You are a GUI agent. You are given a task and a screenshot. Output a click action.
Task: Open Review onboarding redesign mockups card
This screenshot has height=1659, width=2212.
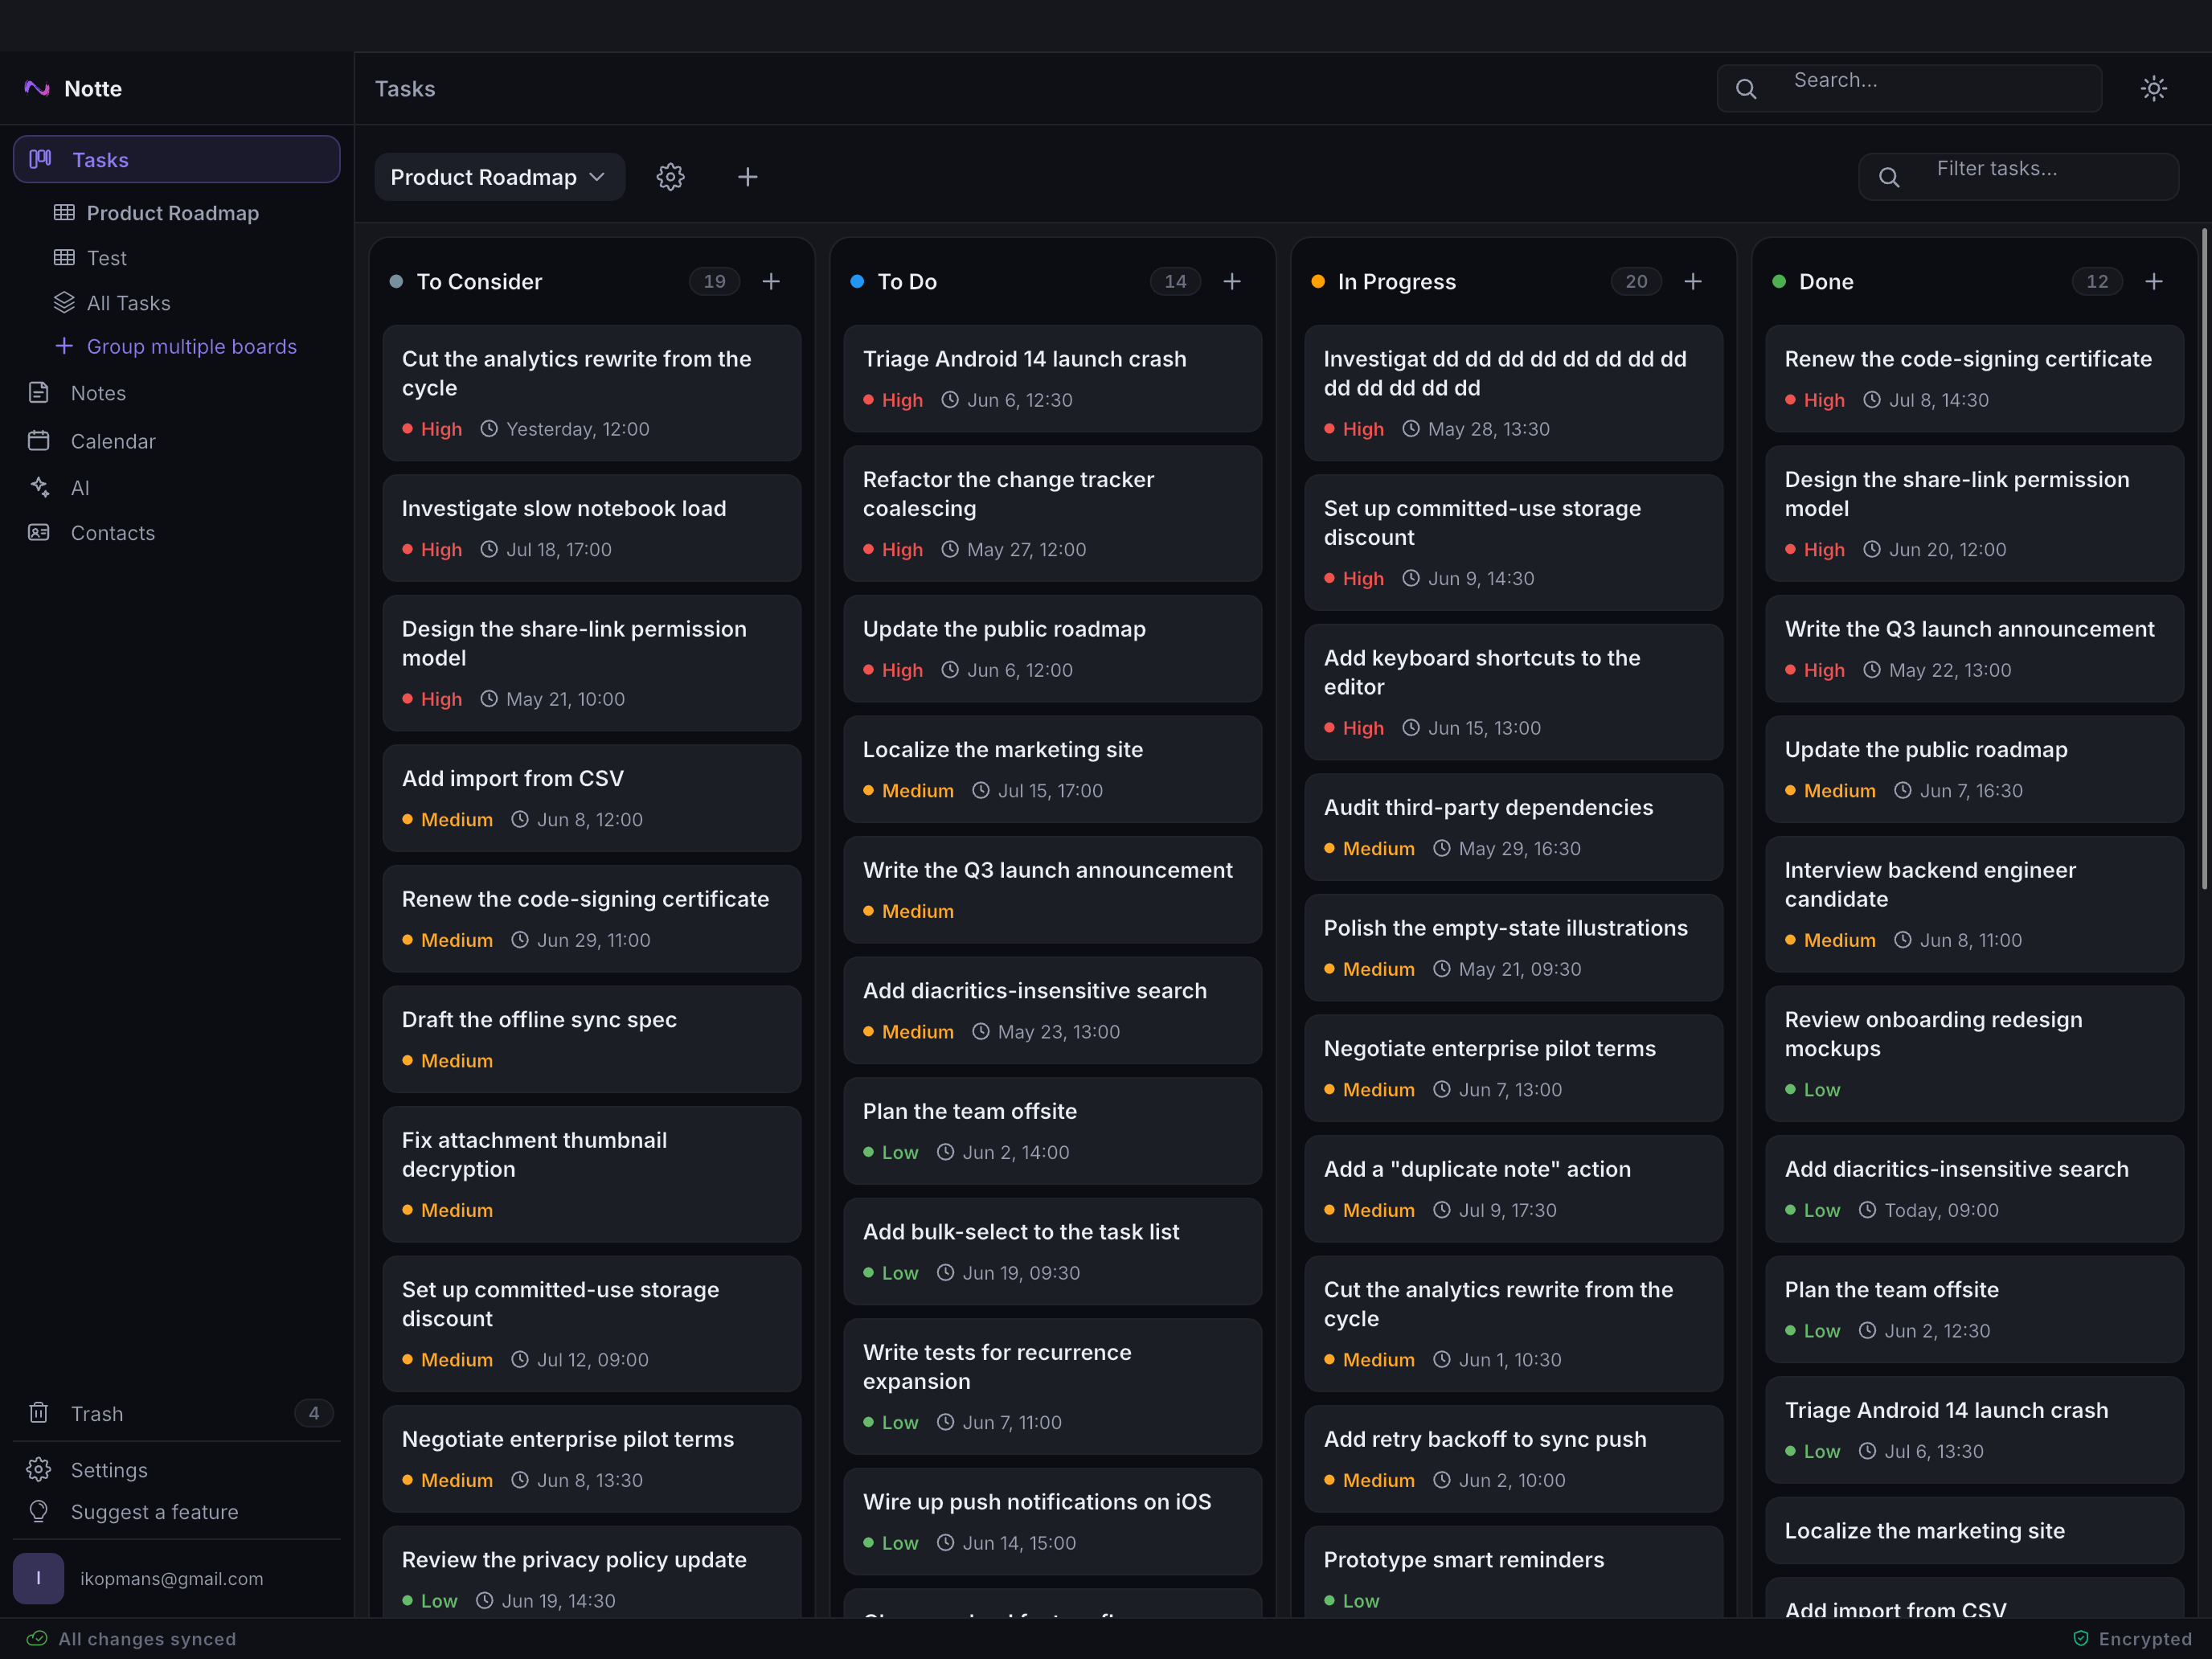pos(1975,1054)
